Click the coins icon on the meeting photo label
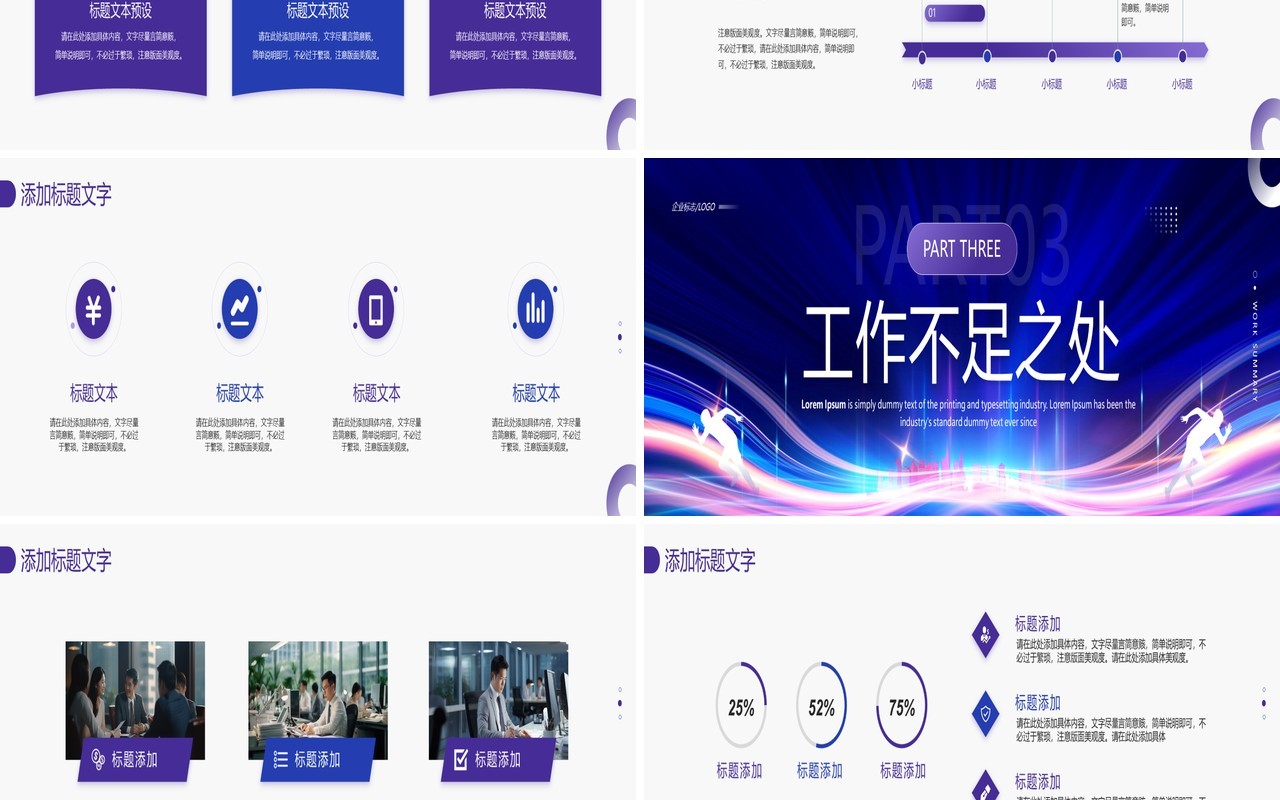Viewport: 1280px width, 800px height. point(98,759)
